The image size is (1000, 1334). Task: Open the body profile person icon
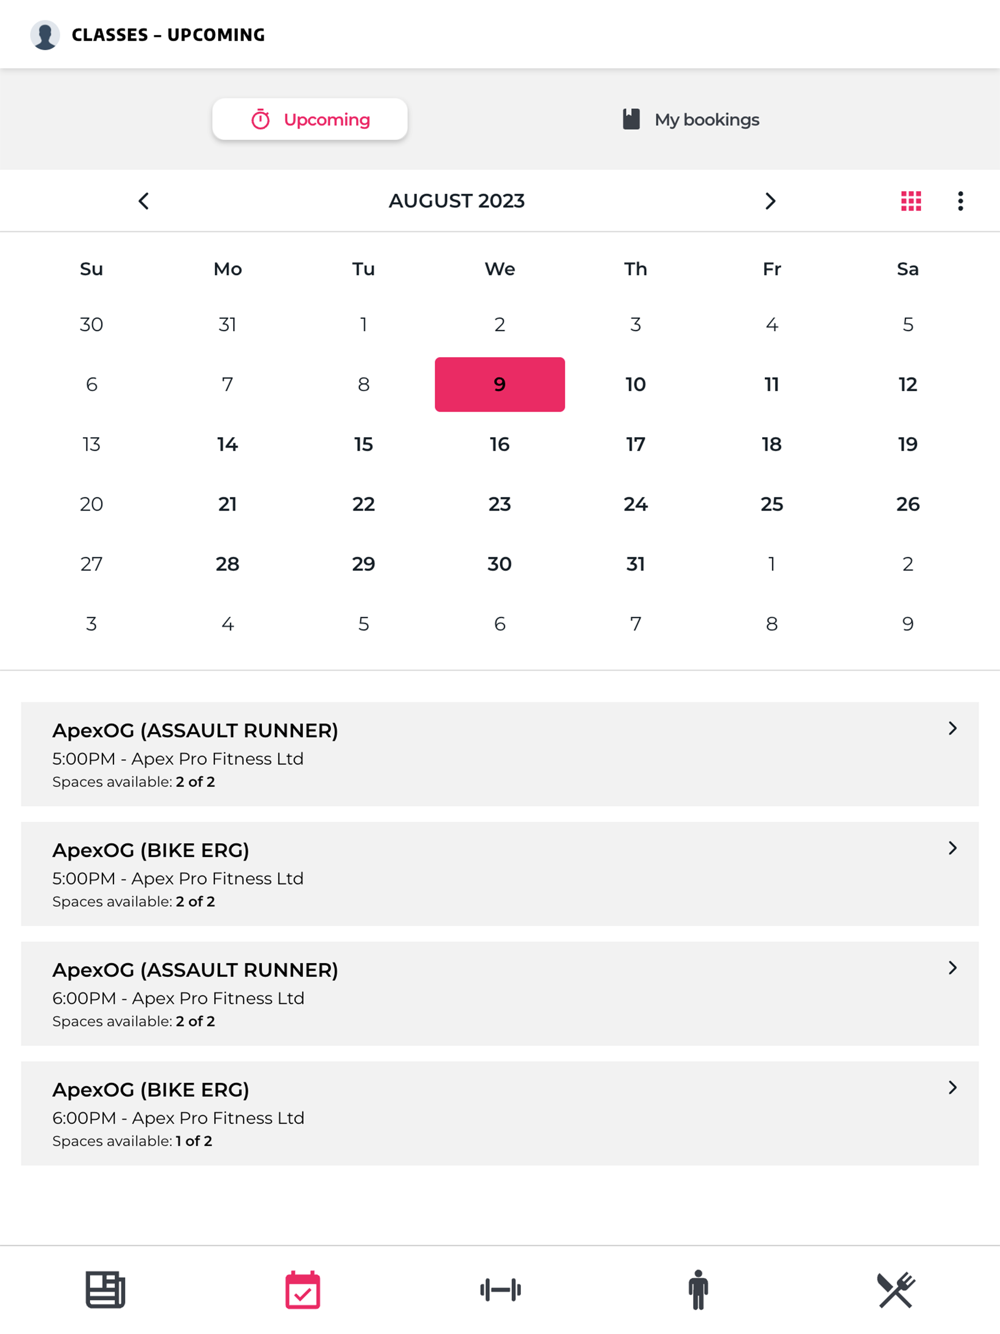point(698,1289)
